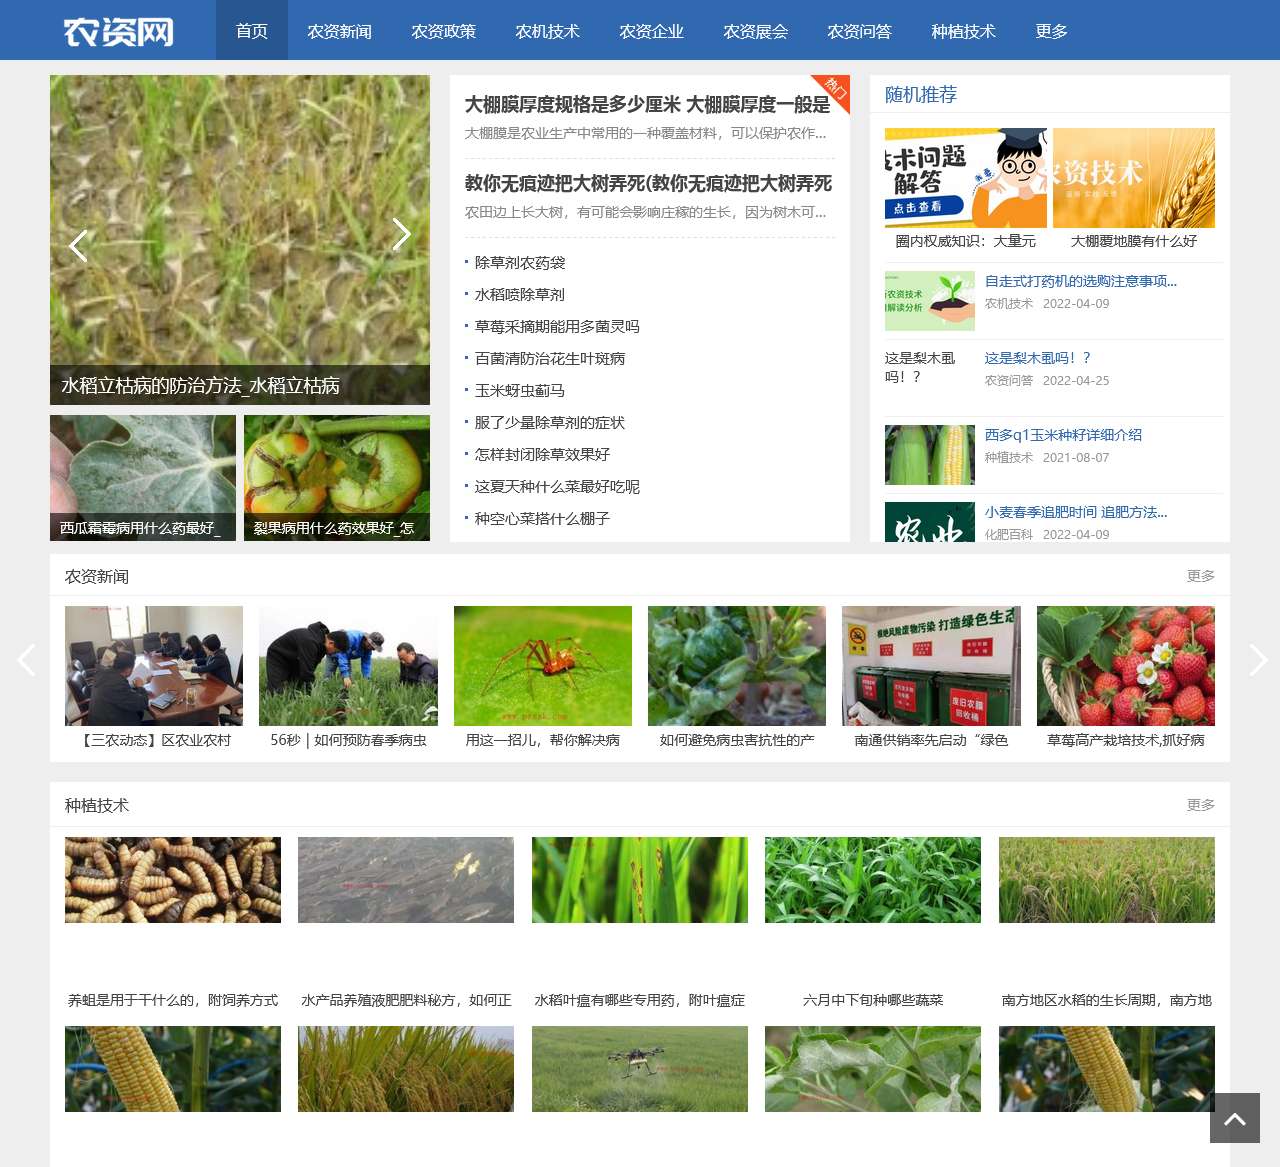Select 农机技术 in the navigation bar
The height and width of the screenshot is (1167, 1280).
(x=548, y=30)
